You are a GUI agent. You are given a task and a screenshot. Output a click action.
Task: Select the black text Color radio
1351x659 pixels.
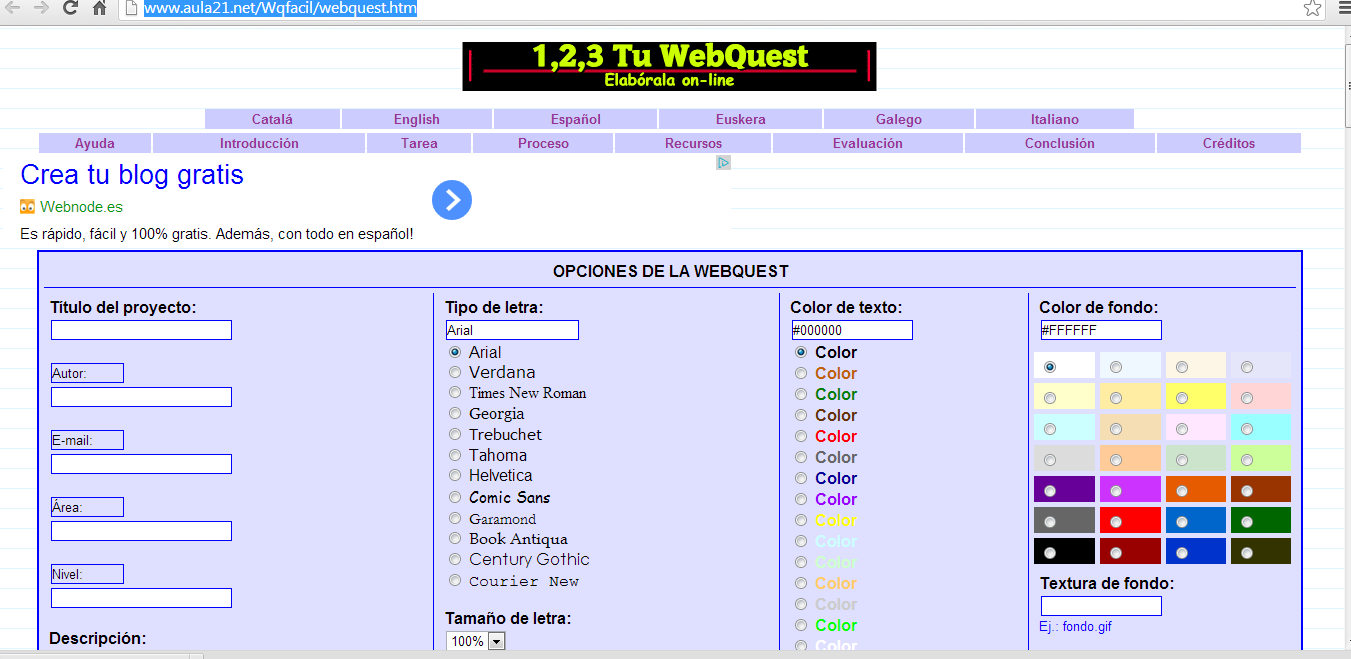point(801,352)
